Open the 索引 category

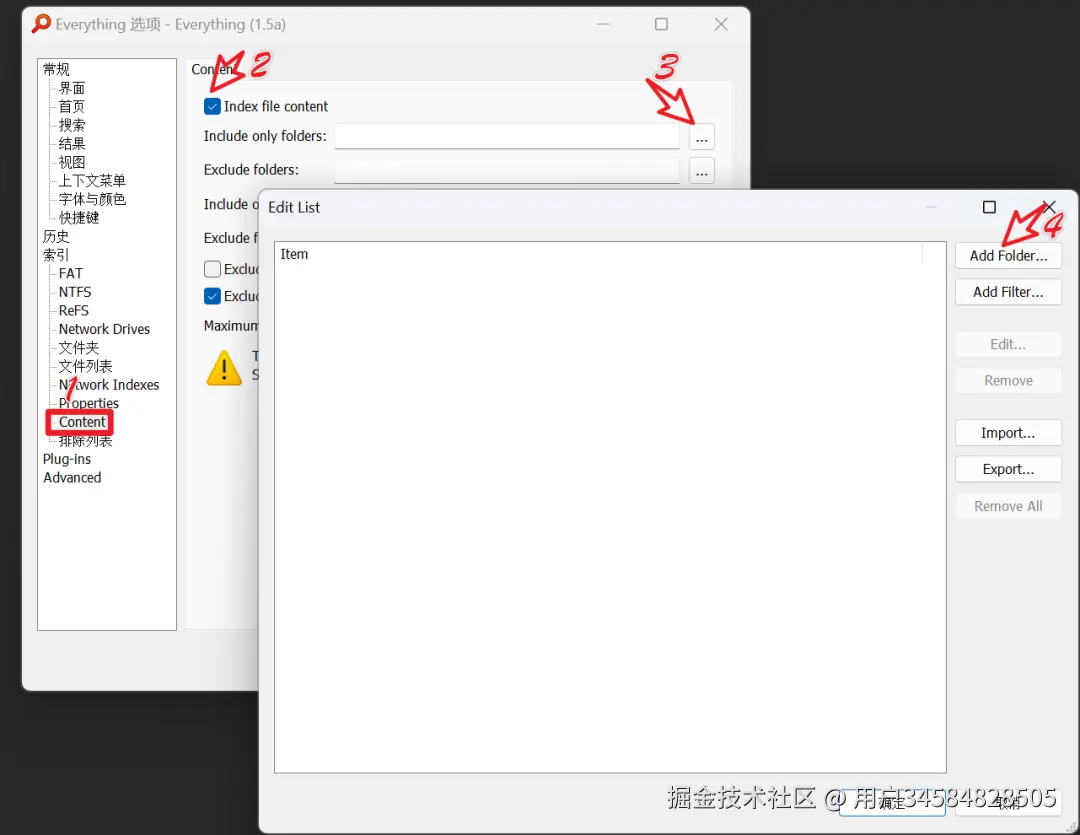pos(56,256)
